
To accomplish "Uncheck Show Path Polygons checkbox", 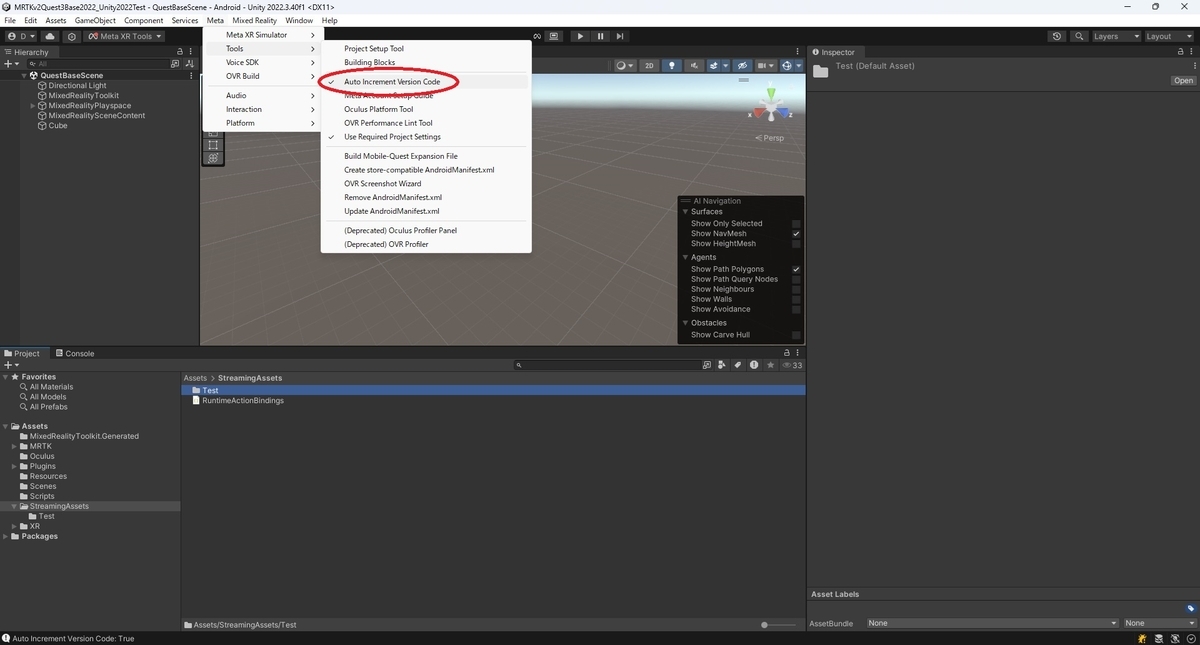I will pos(796,269).
